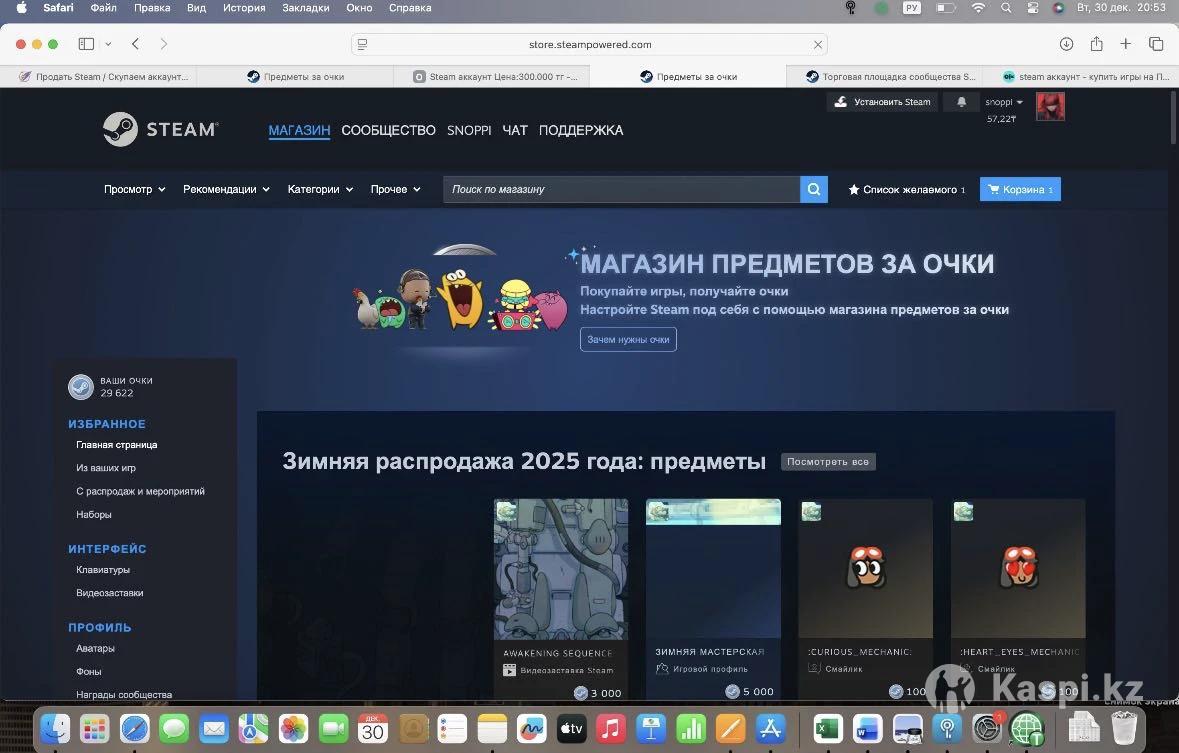Expand the Категории dropdown menu
Viewport: 1179px width, 753px height.
point(320,189)
